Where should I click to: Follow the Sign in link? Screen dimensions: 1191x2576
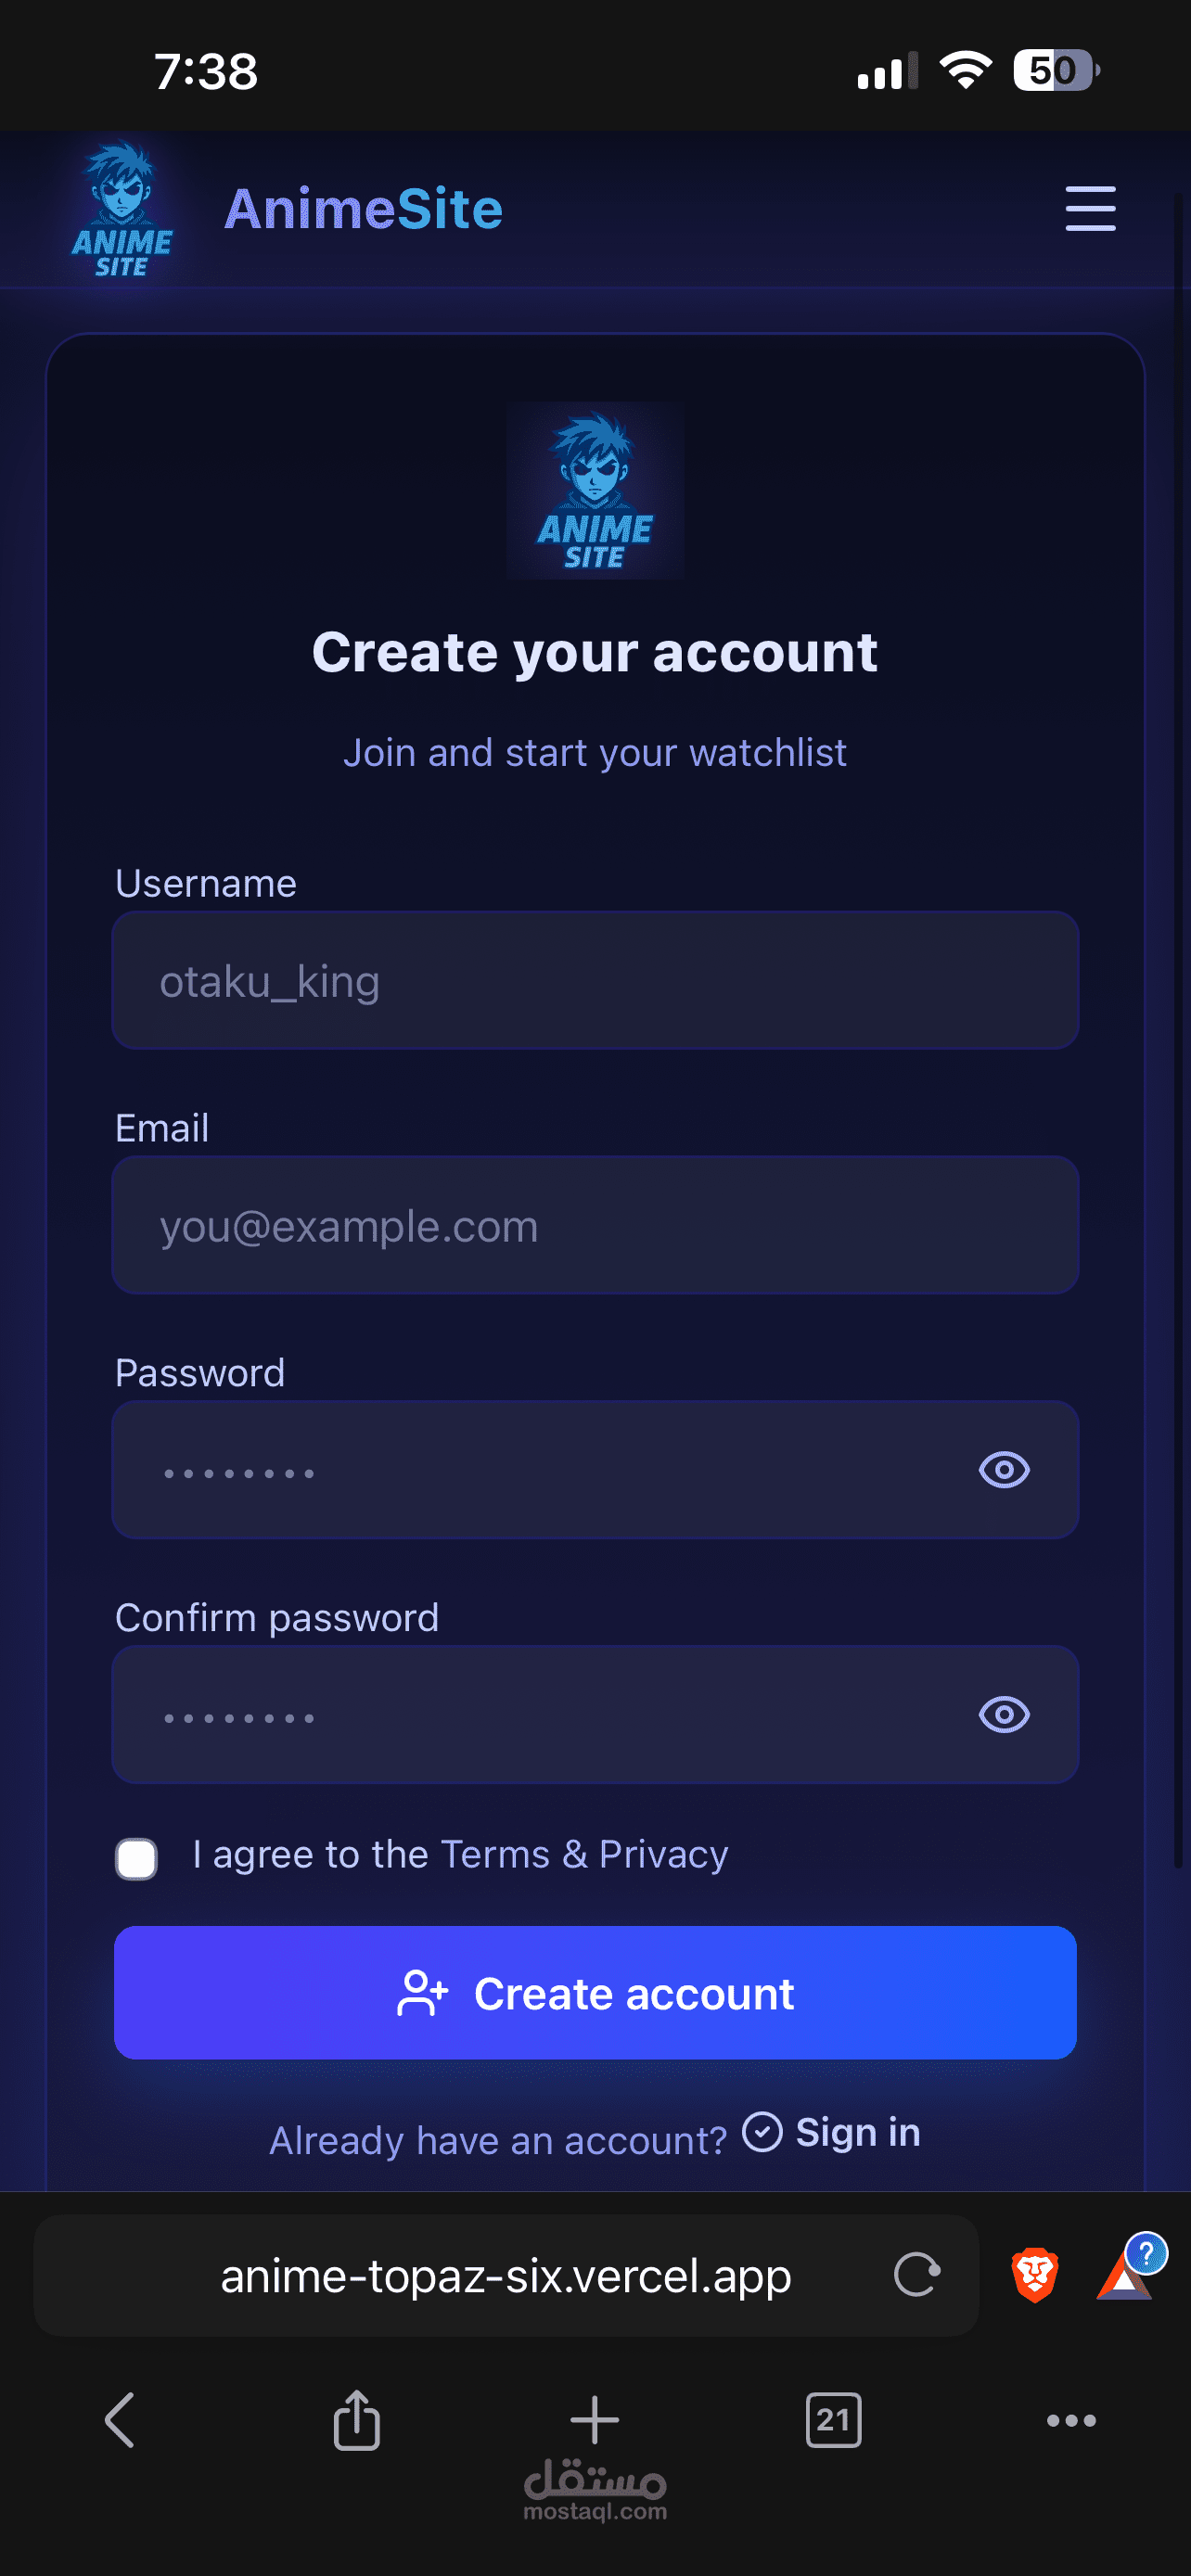point(857,2133)
